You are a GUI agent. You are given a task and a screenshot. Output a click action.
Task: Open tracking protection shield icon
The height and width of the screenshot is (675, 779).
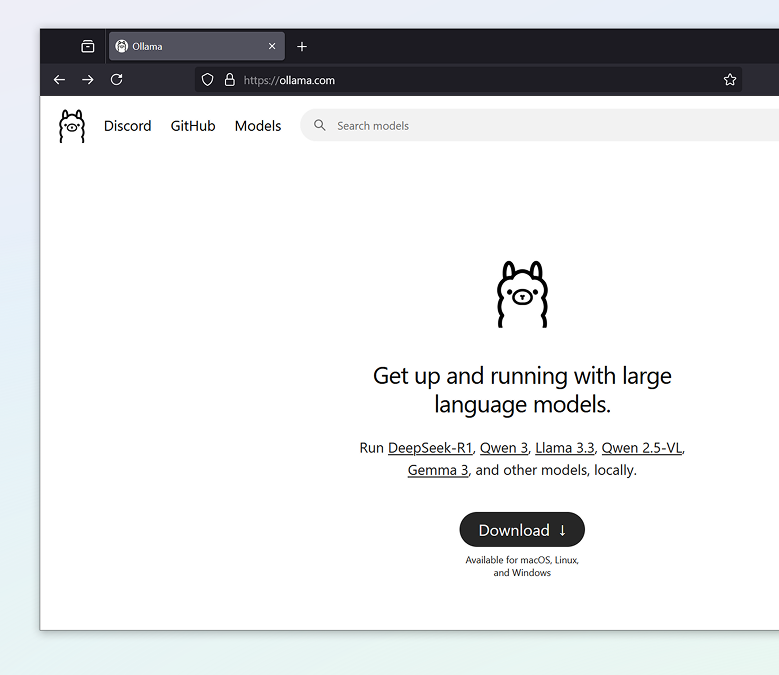208,79
